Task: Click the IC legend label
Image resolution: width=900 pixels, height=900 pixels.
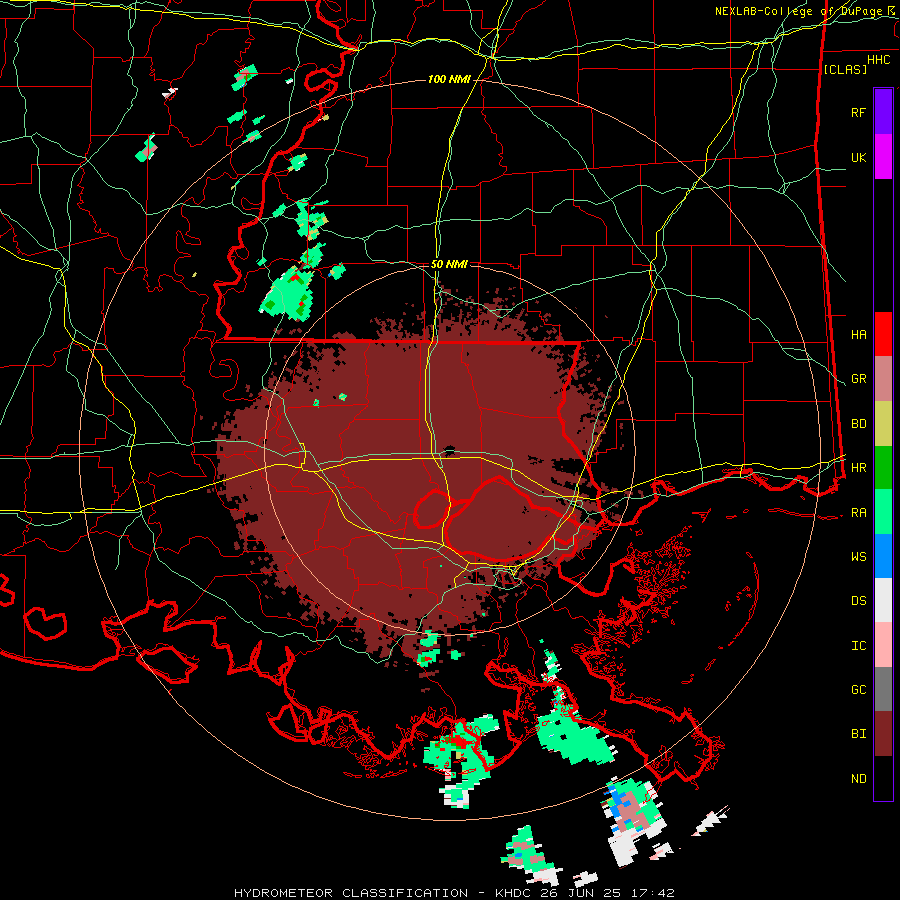Action: pos(858,646)
